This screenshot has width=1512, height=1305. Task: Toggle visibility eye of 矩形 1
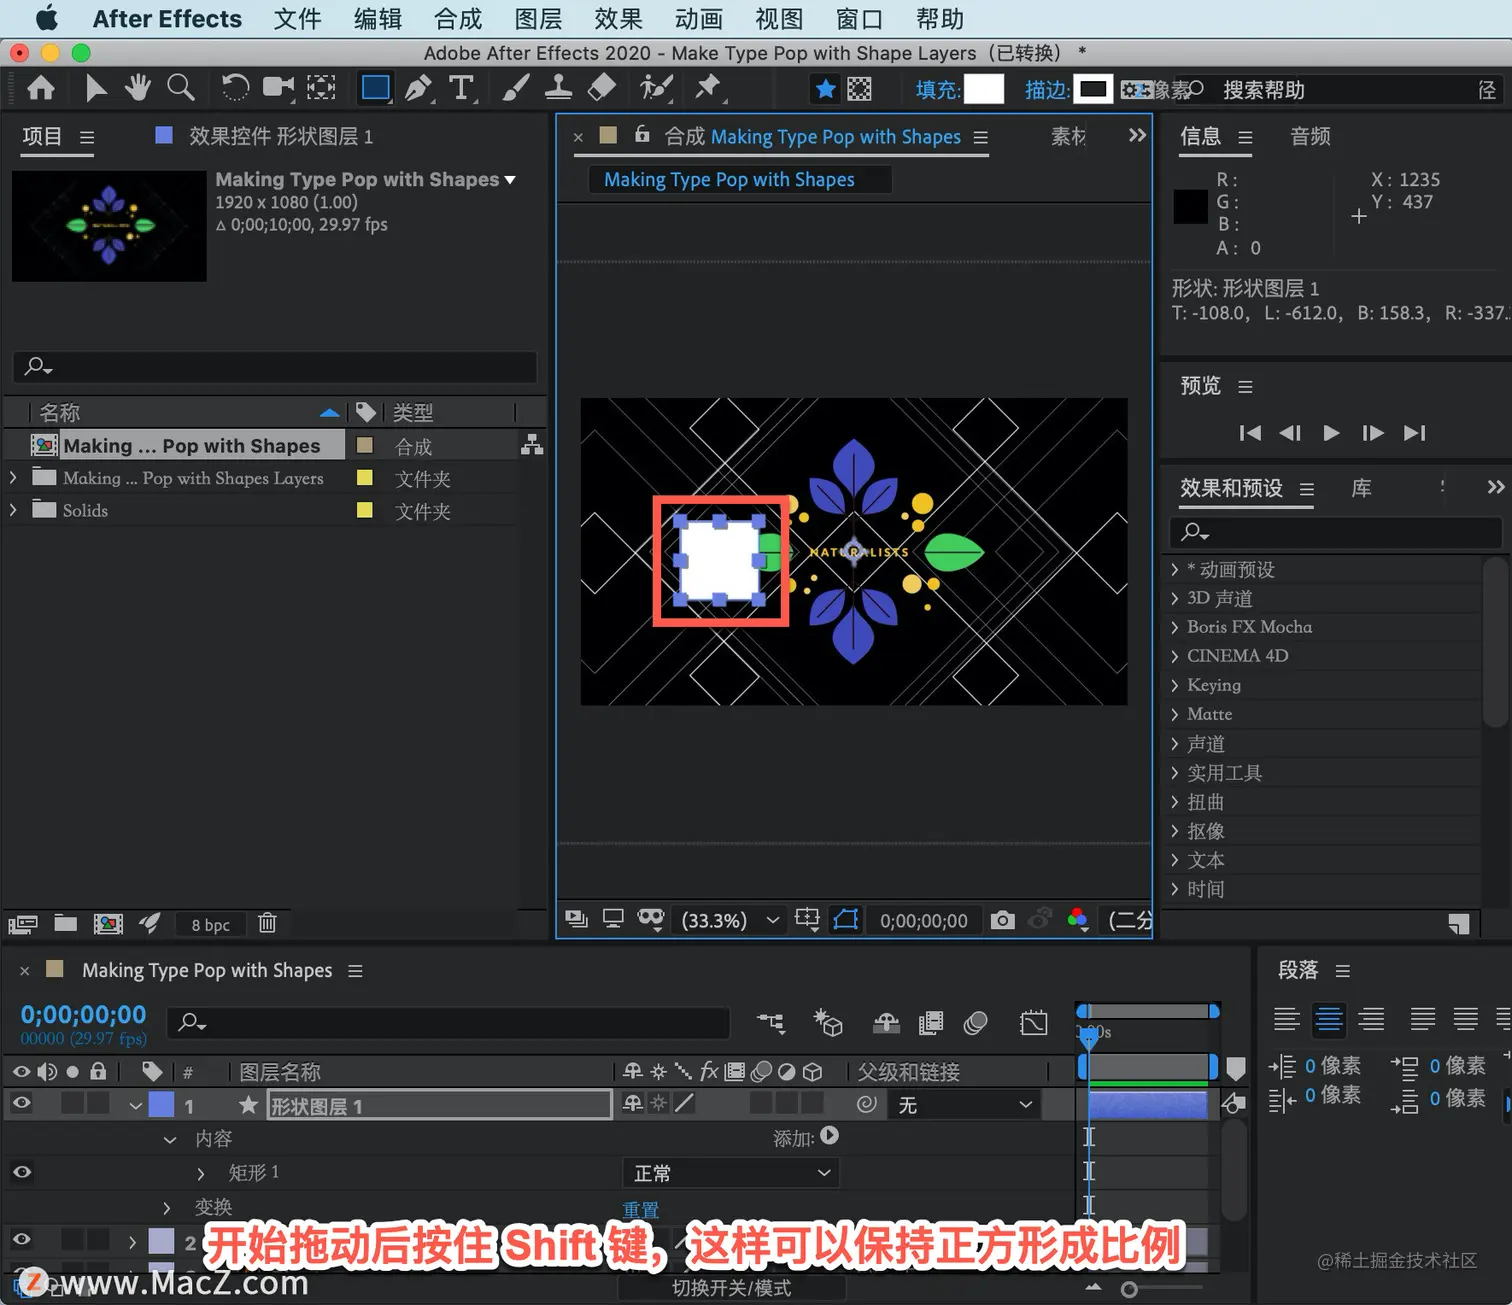21,1171
